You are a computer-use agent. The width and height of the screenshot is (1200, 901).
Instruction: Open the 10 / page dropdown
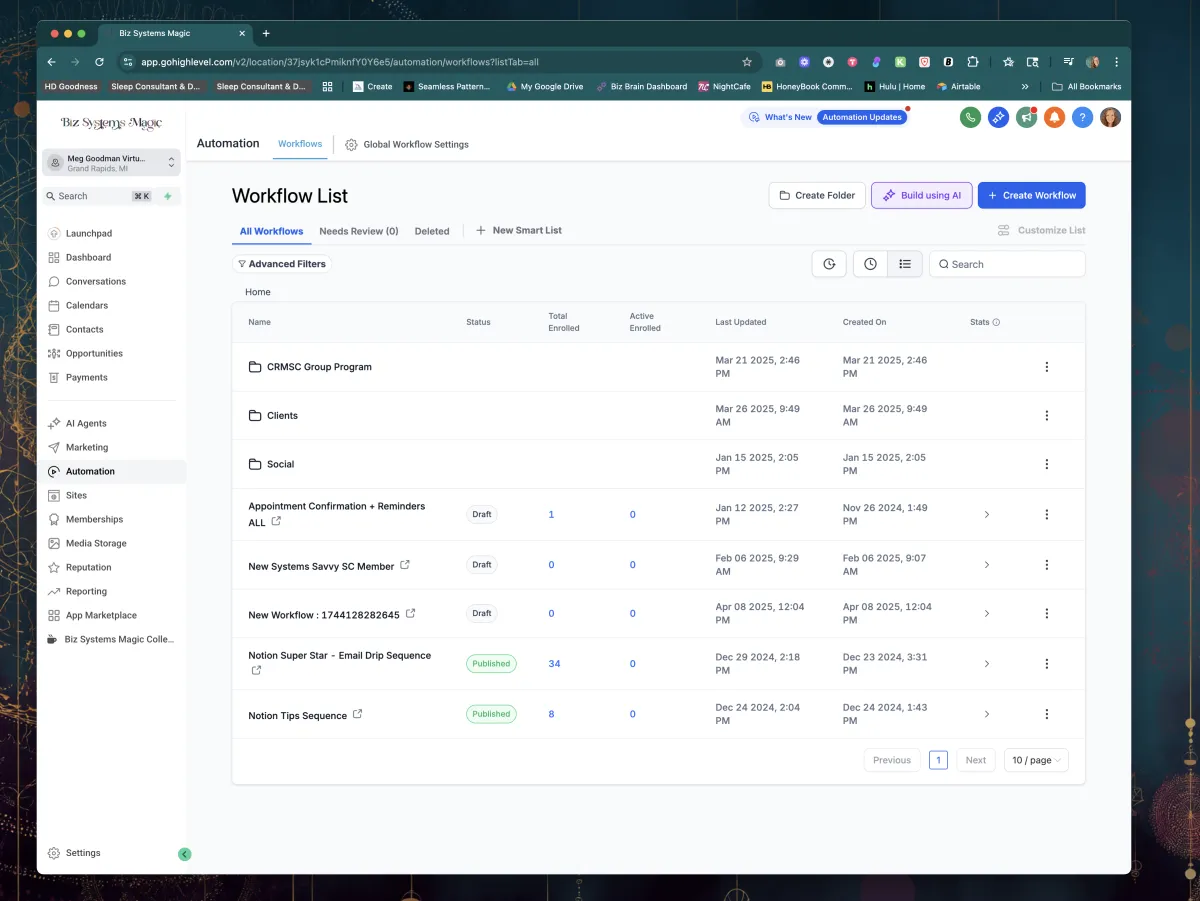click(x=1036, y=760)
